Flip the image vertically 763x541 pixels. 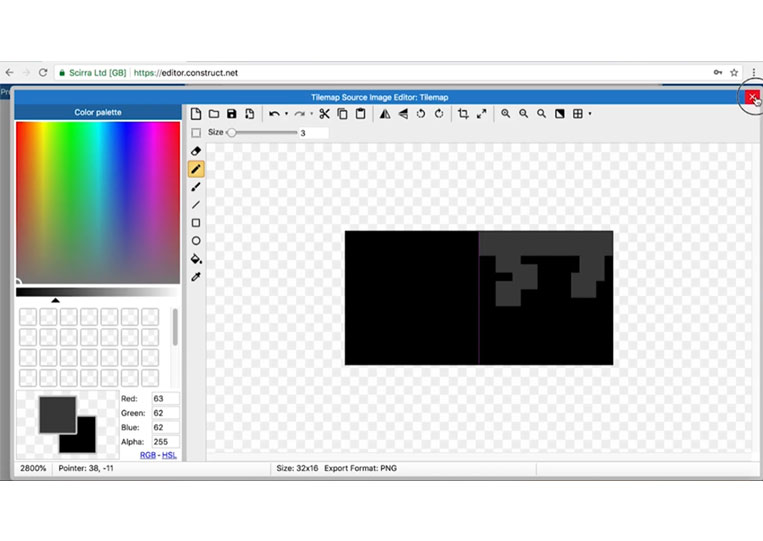tap(403, 114)
